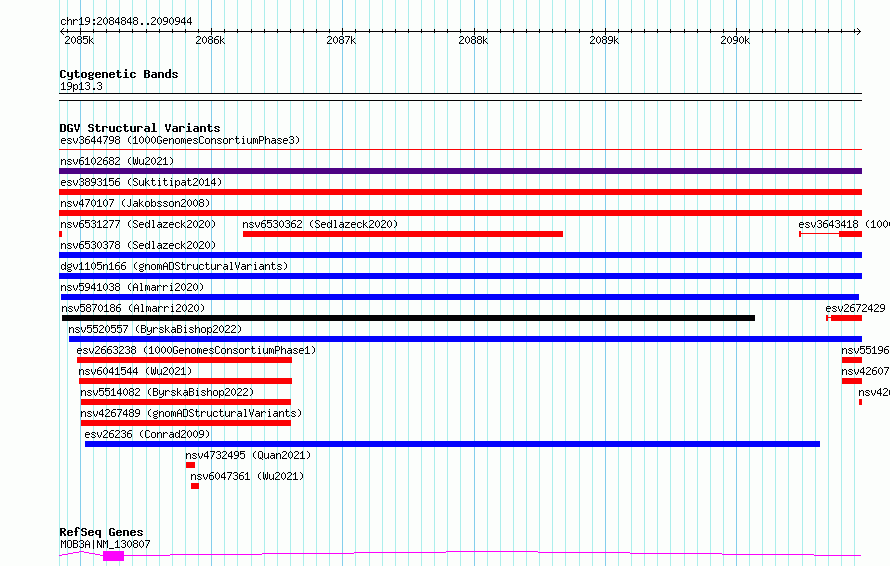The height and width of the screenshot is (566, 890).
Task: Open the DGV Structural Variants track title
Action: (140, 128)
